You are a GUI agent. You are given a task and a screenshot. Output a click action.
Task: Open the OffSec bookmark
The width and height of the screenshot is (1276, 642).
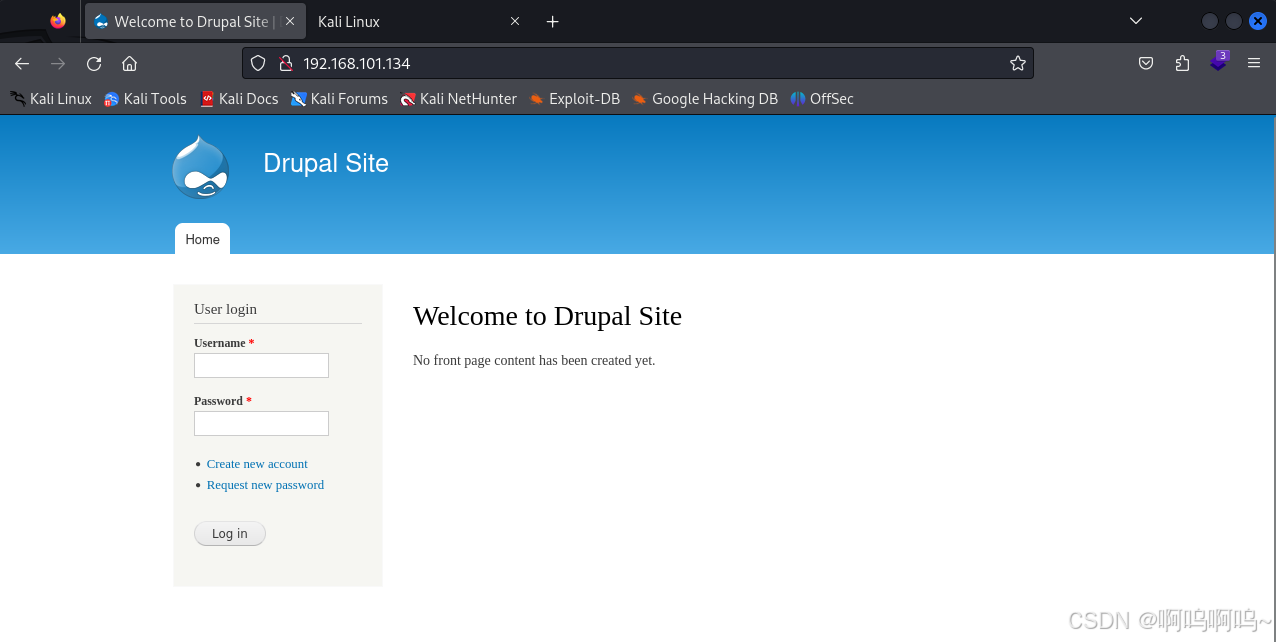pyautogui.click(x=822, y=99)
